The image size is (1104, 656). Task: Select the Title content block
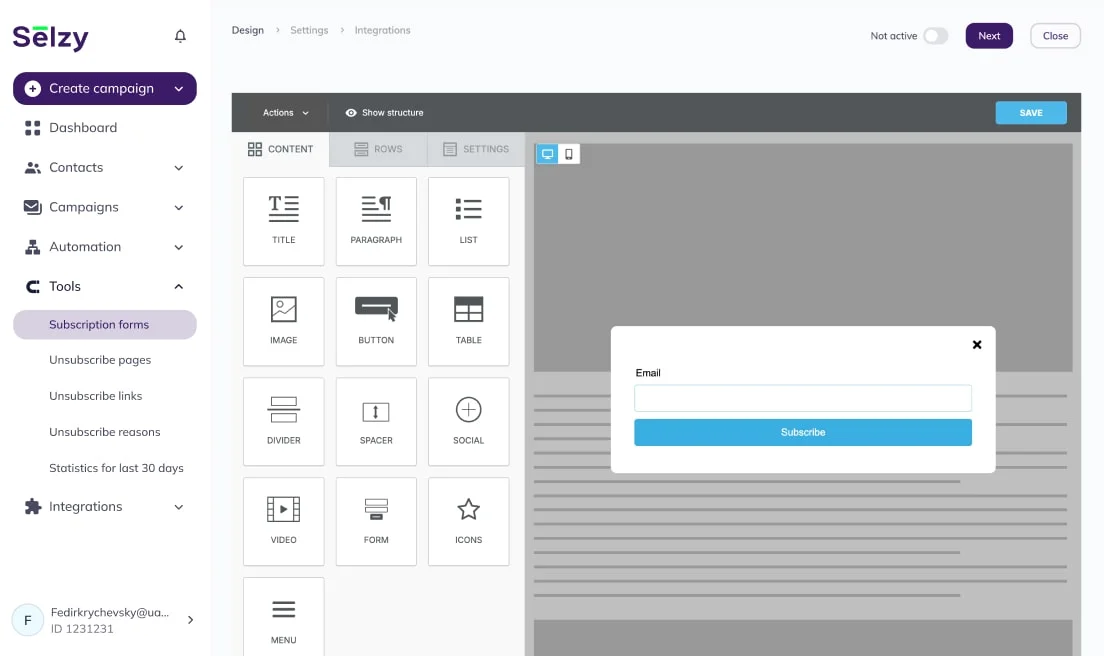(283, 220)
